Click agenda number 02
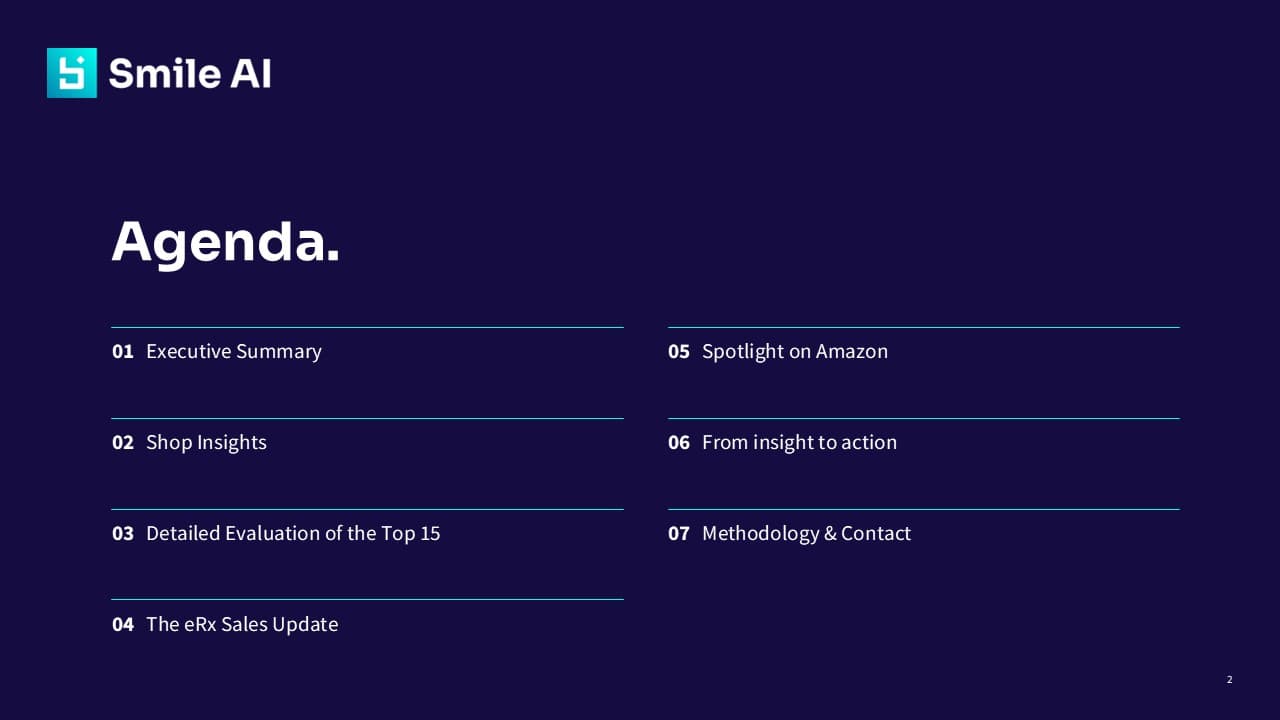The width and height of the screenshot is (1280, 720). [123, 442]
